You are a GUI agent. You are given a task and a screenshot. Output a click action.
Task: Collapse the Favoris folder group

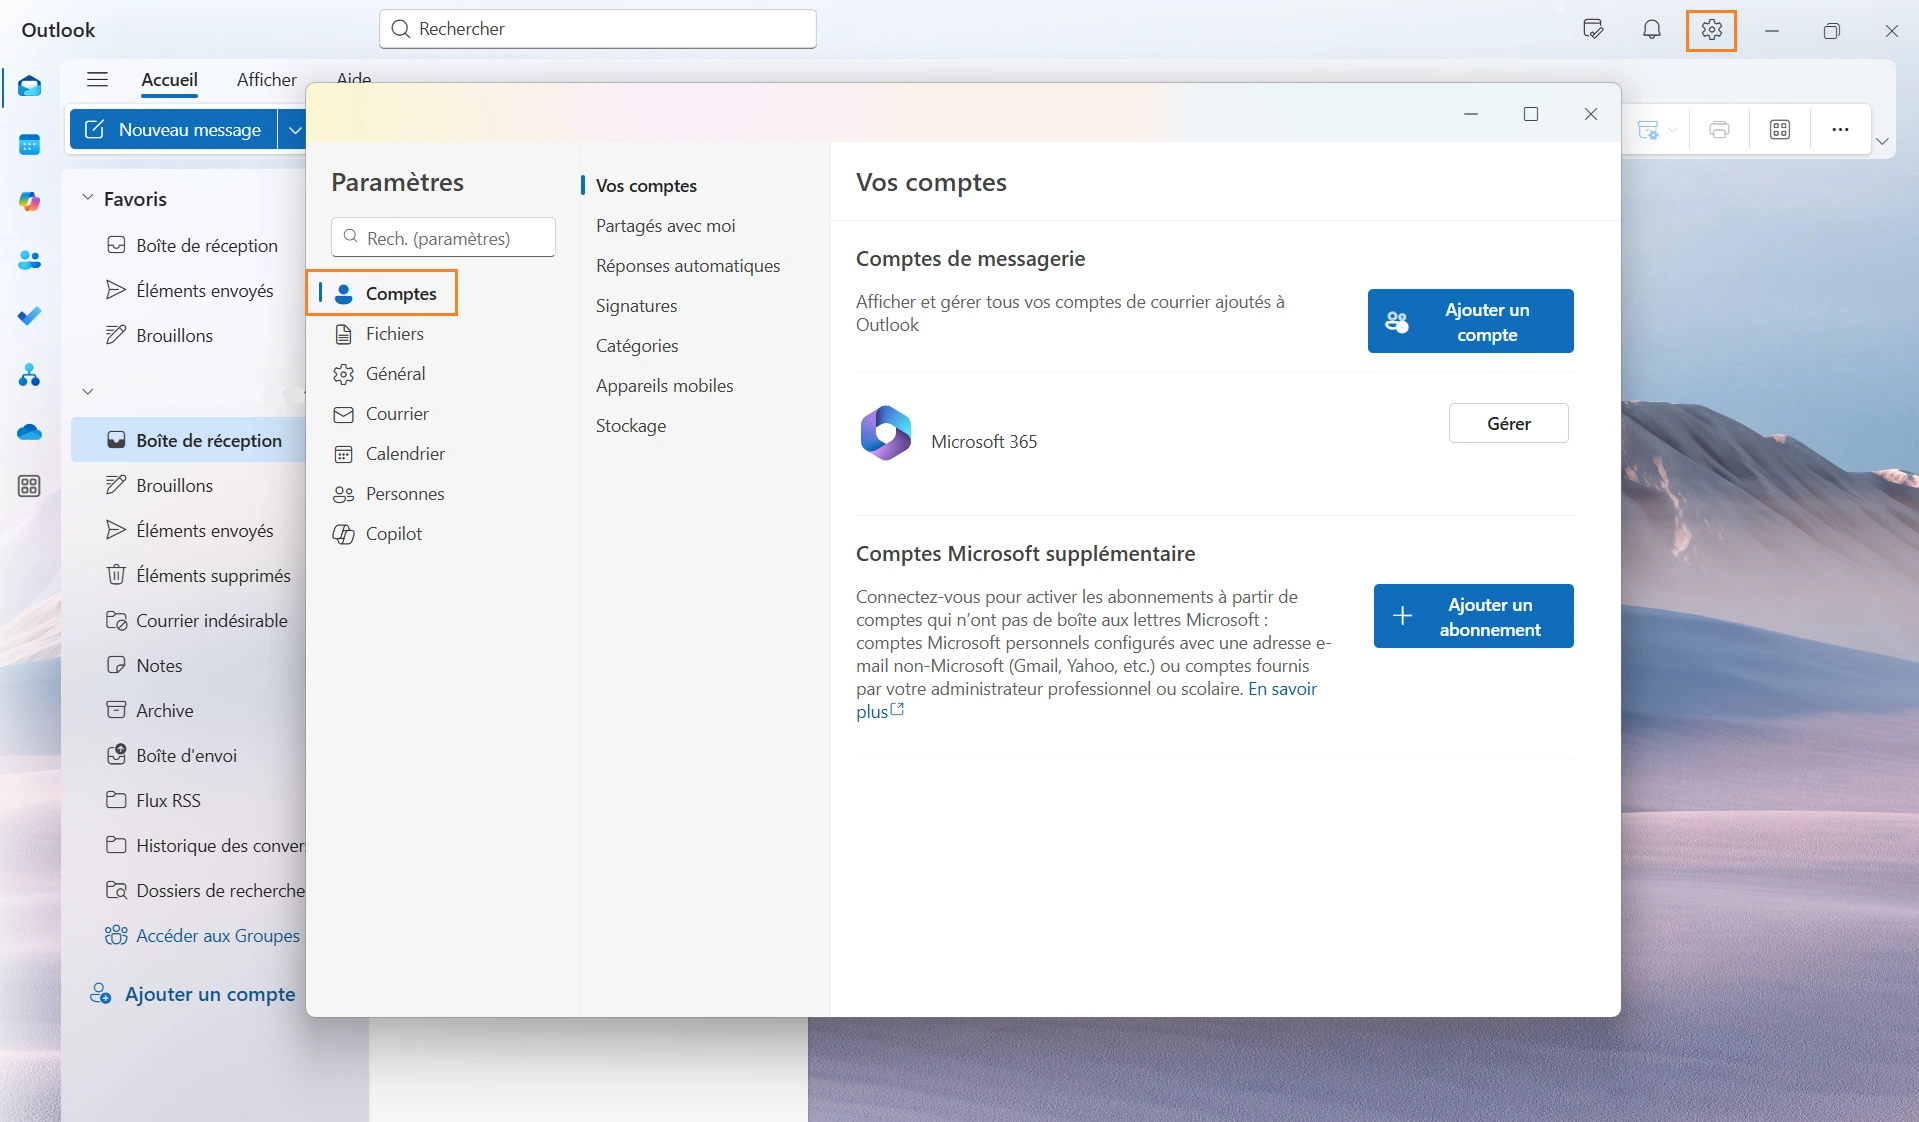[x=88, y=198]
